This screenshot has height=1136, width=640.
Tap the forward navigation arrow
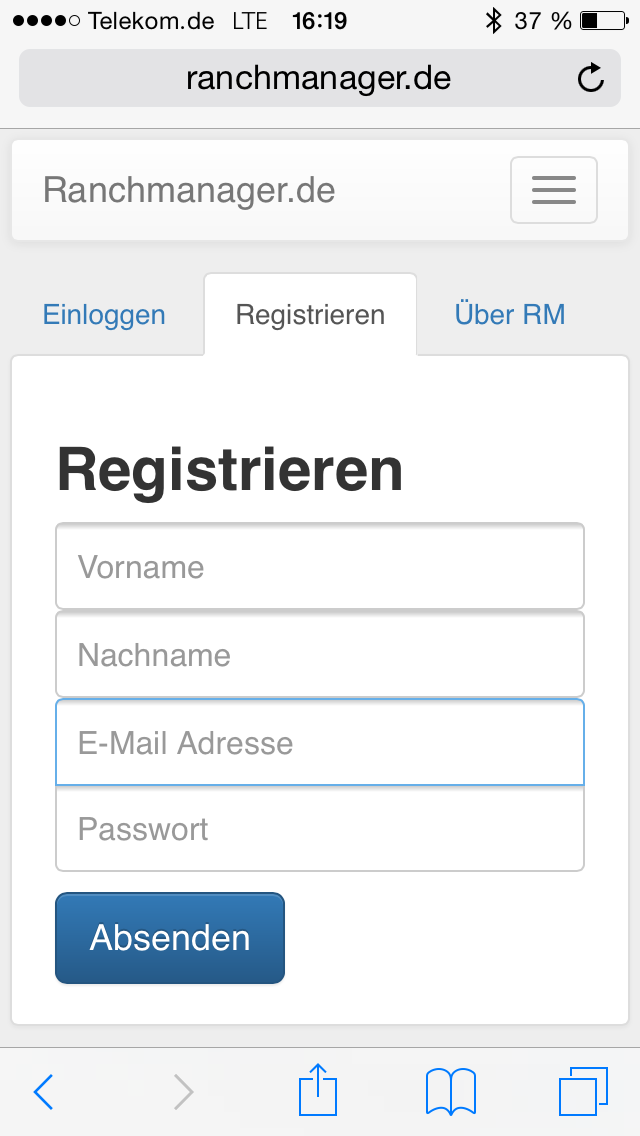pyautogui.click(x=183, y=1092)
